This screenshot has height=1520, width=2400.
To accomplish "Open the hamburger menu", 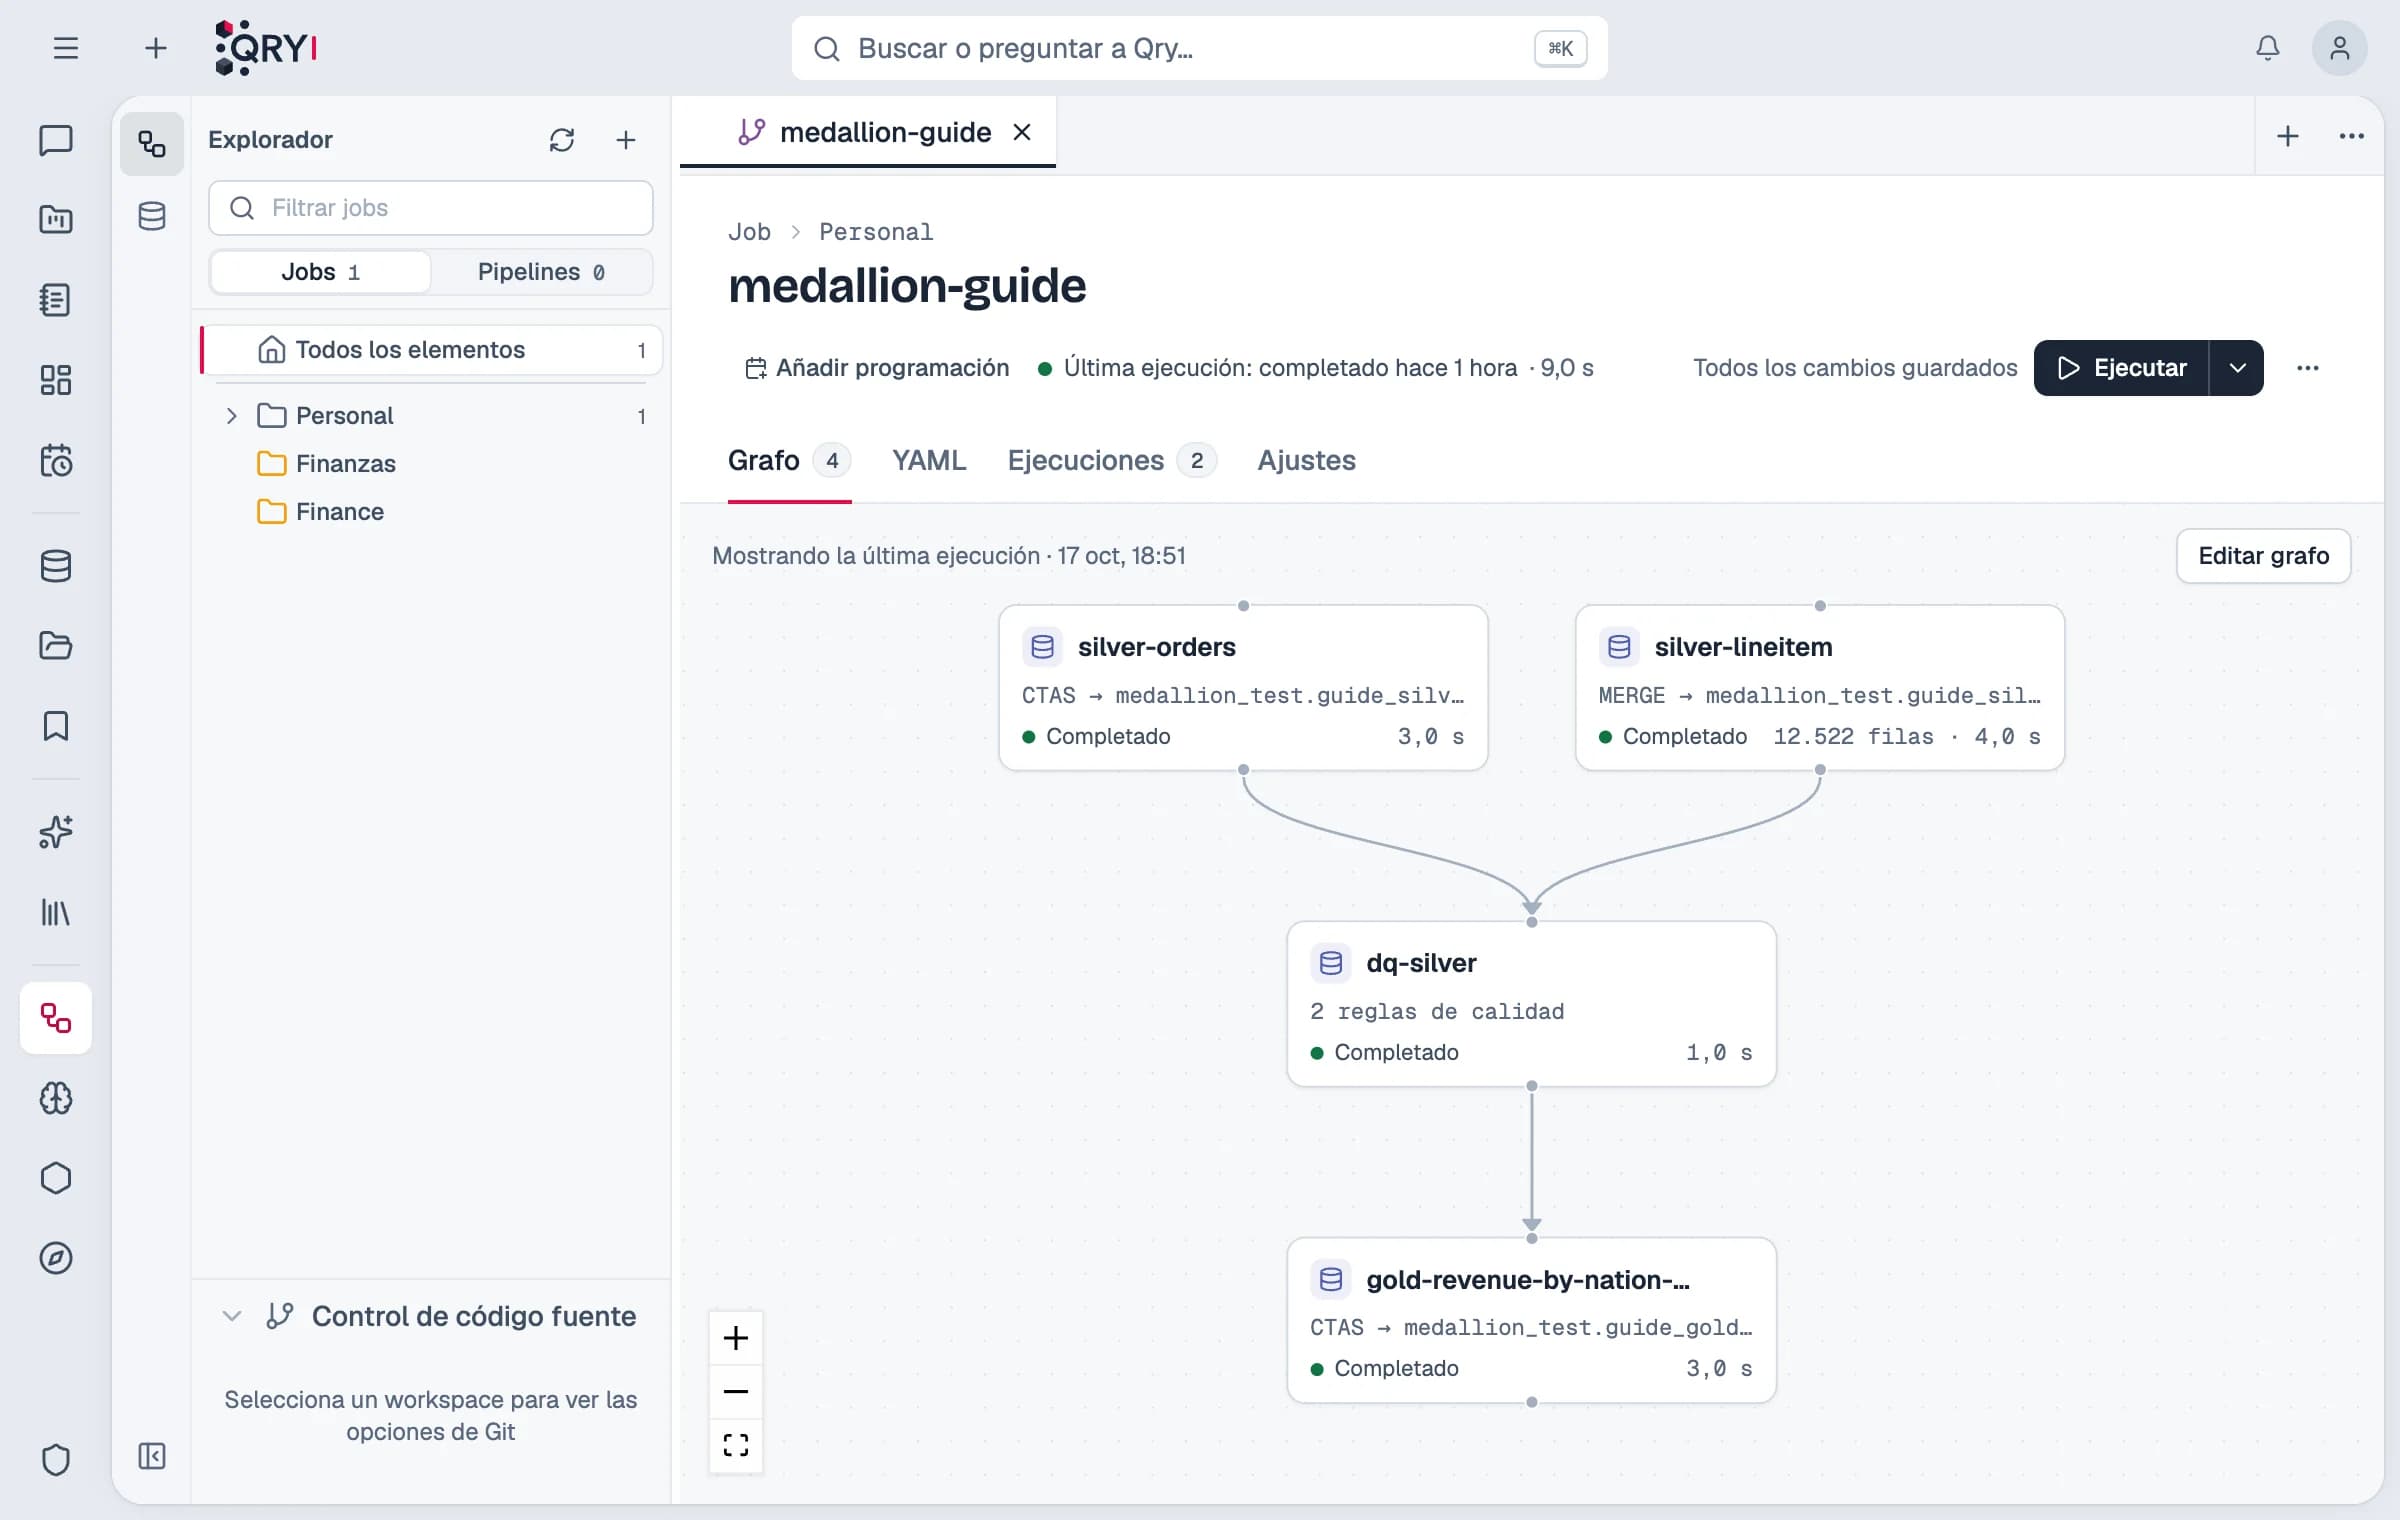I will click(x=66, y=48).
